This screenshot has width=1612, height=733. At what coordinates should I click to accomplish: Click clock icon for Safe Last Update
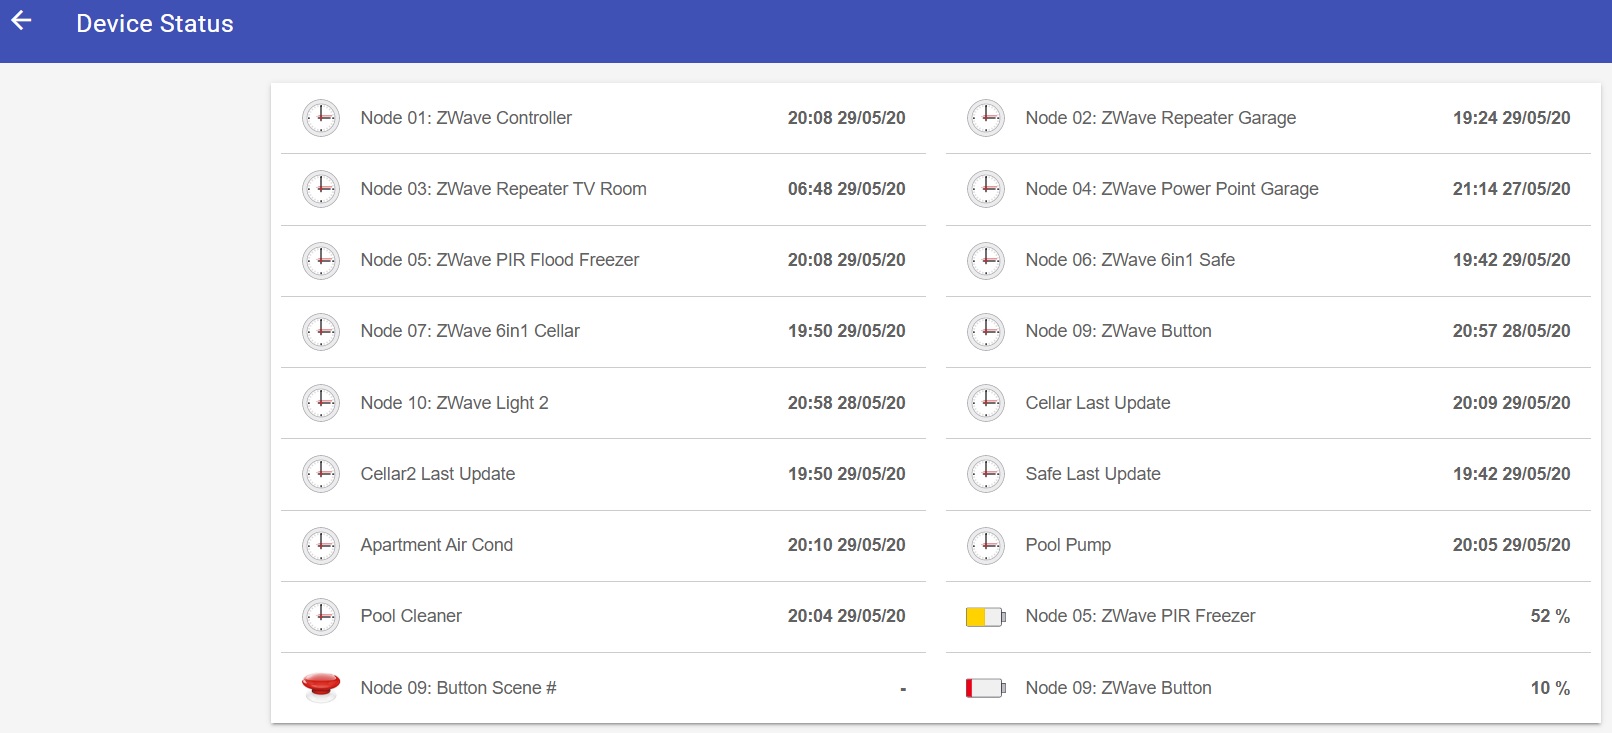986,474
